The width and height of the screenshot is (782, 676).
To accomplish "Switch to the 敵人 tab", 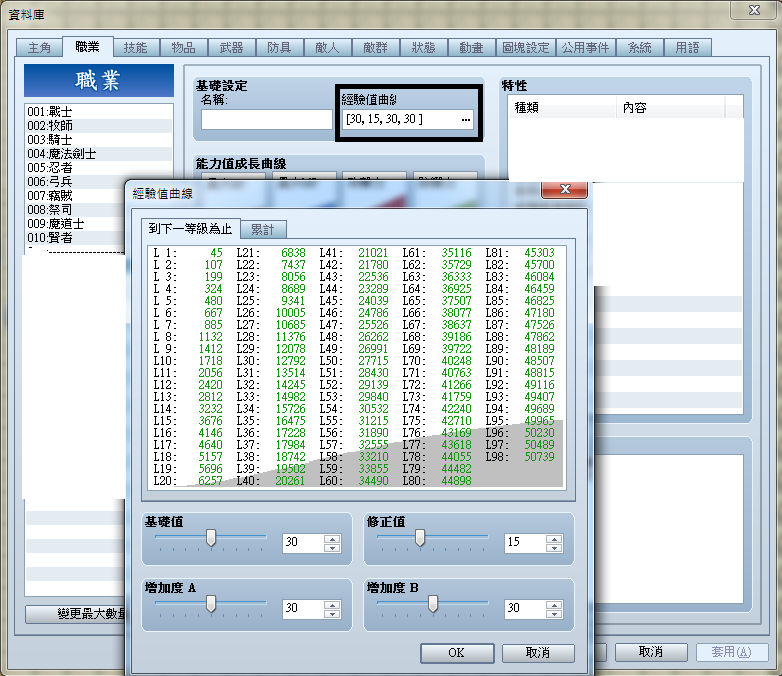I will coord(327,48).
